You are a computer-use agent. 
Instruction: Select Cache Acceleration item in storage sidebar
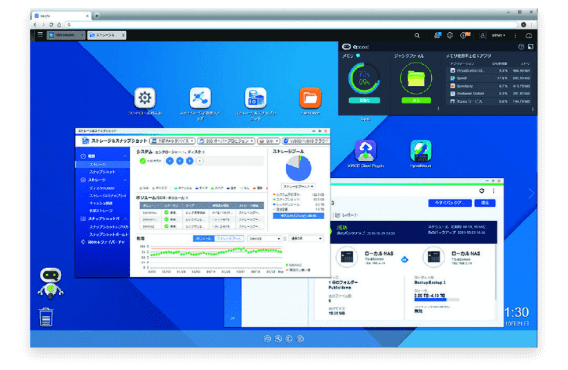click(101, 203)
